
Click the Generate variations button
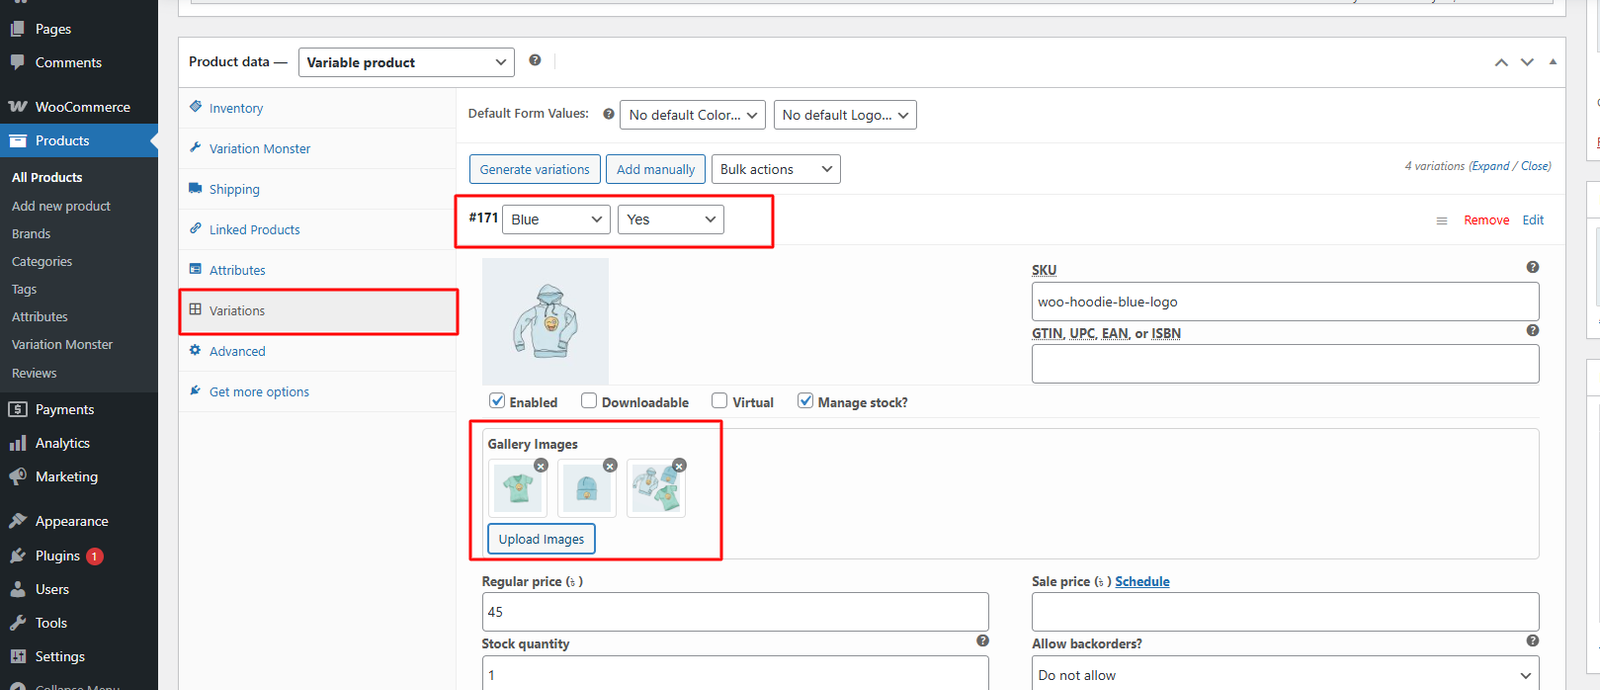point(534,169)
